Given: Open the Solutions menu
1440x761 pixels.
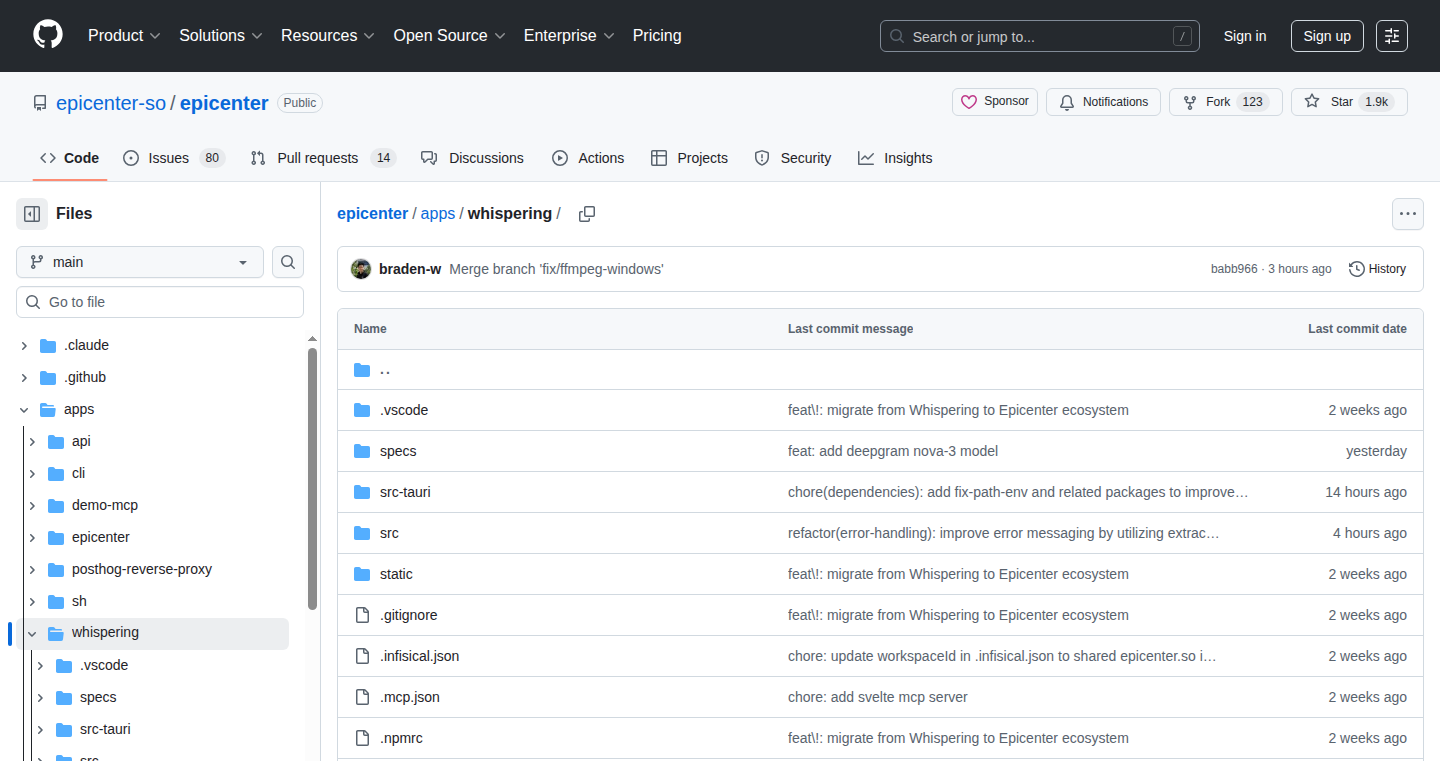Looking at the screenshot, I should pos(221,35).
